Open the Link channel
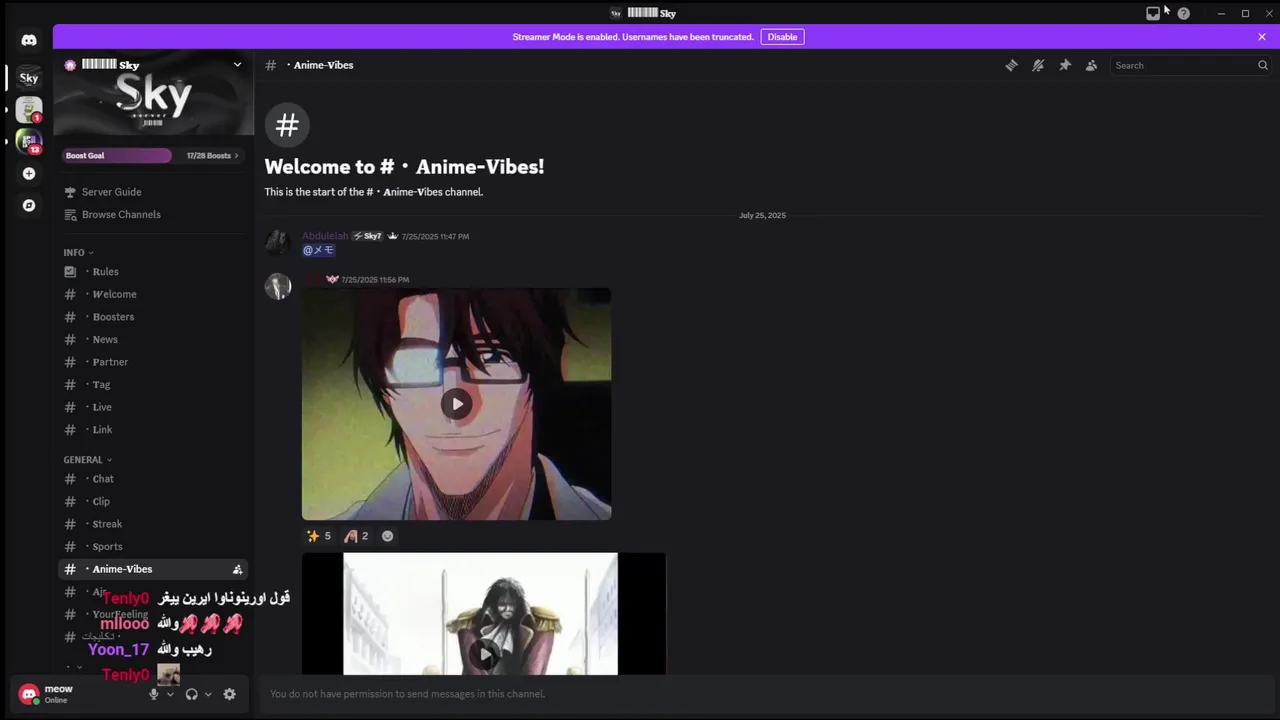 [x=153, y=430]
